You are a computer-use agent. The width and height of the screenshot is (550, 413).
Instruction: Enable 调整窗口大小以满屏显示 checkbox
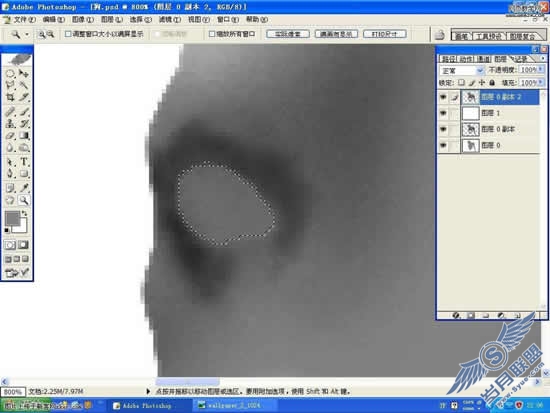pos(68,34)
